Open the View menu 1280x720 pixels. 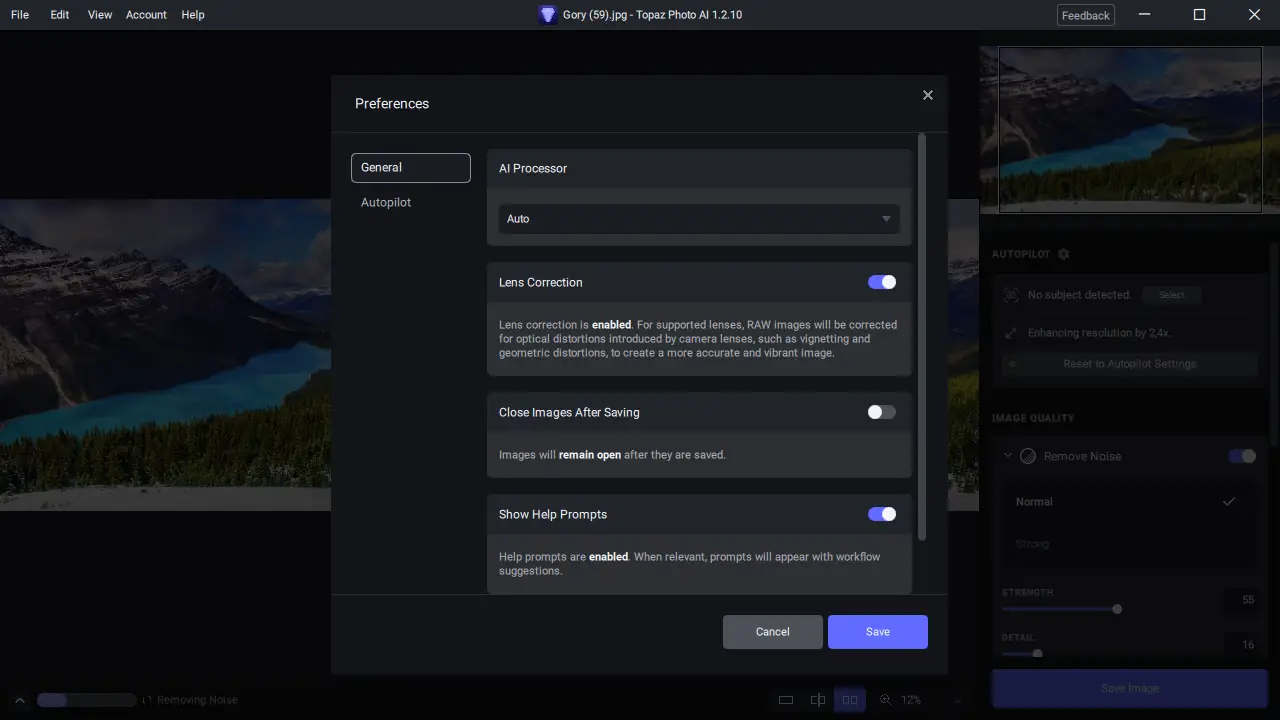(100, 15)
